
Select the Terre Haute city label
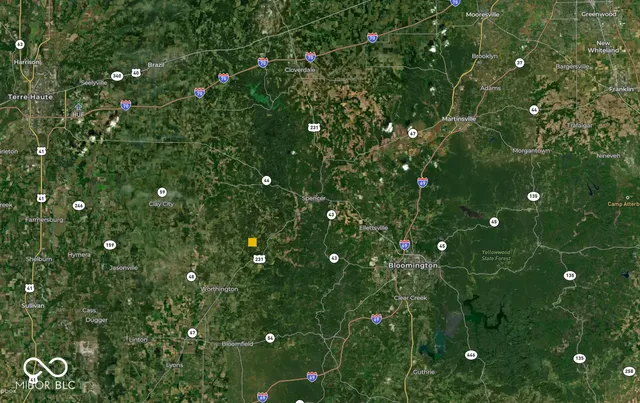(x=31, y=97)
